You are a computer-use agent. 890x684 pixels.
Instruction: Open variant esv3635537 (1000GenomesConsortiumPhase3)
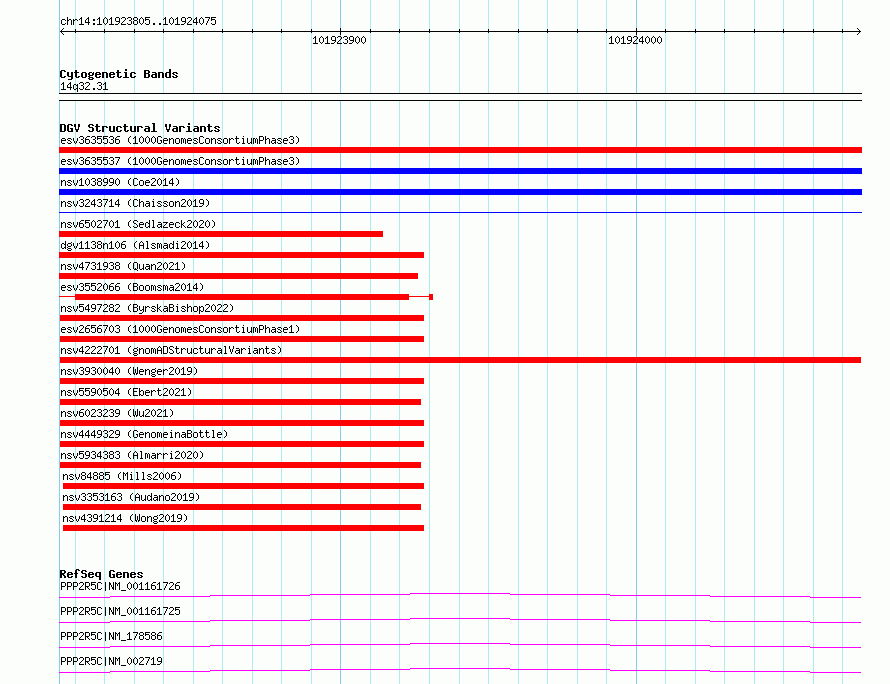tap(180, 161)
